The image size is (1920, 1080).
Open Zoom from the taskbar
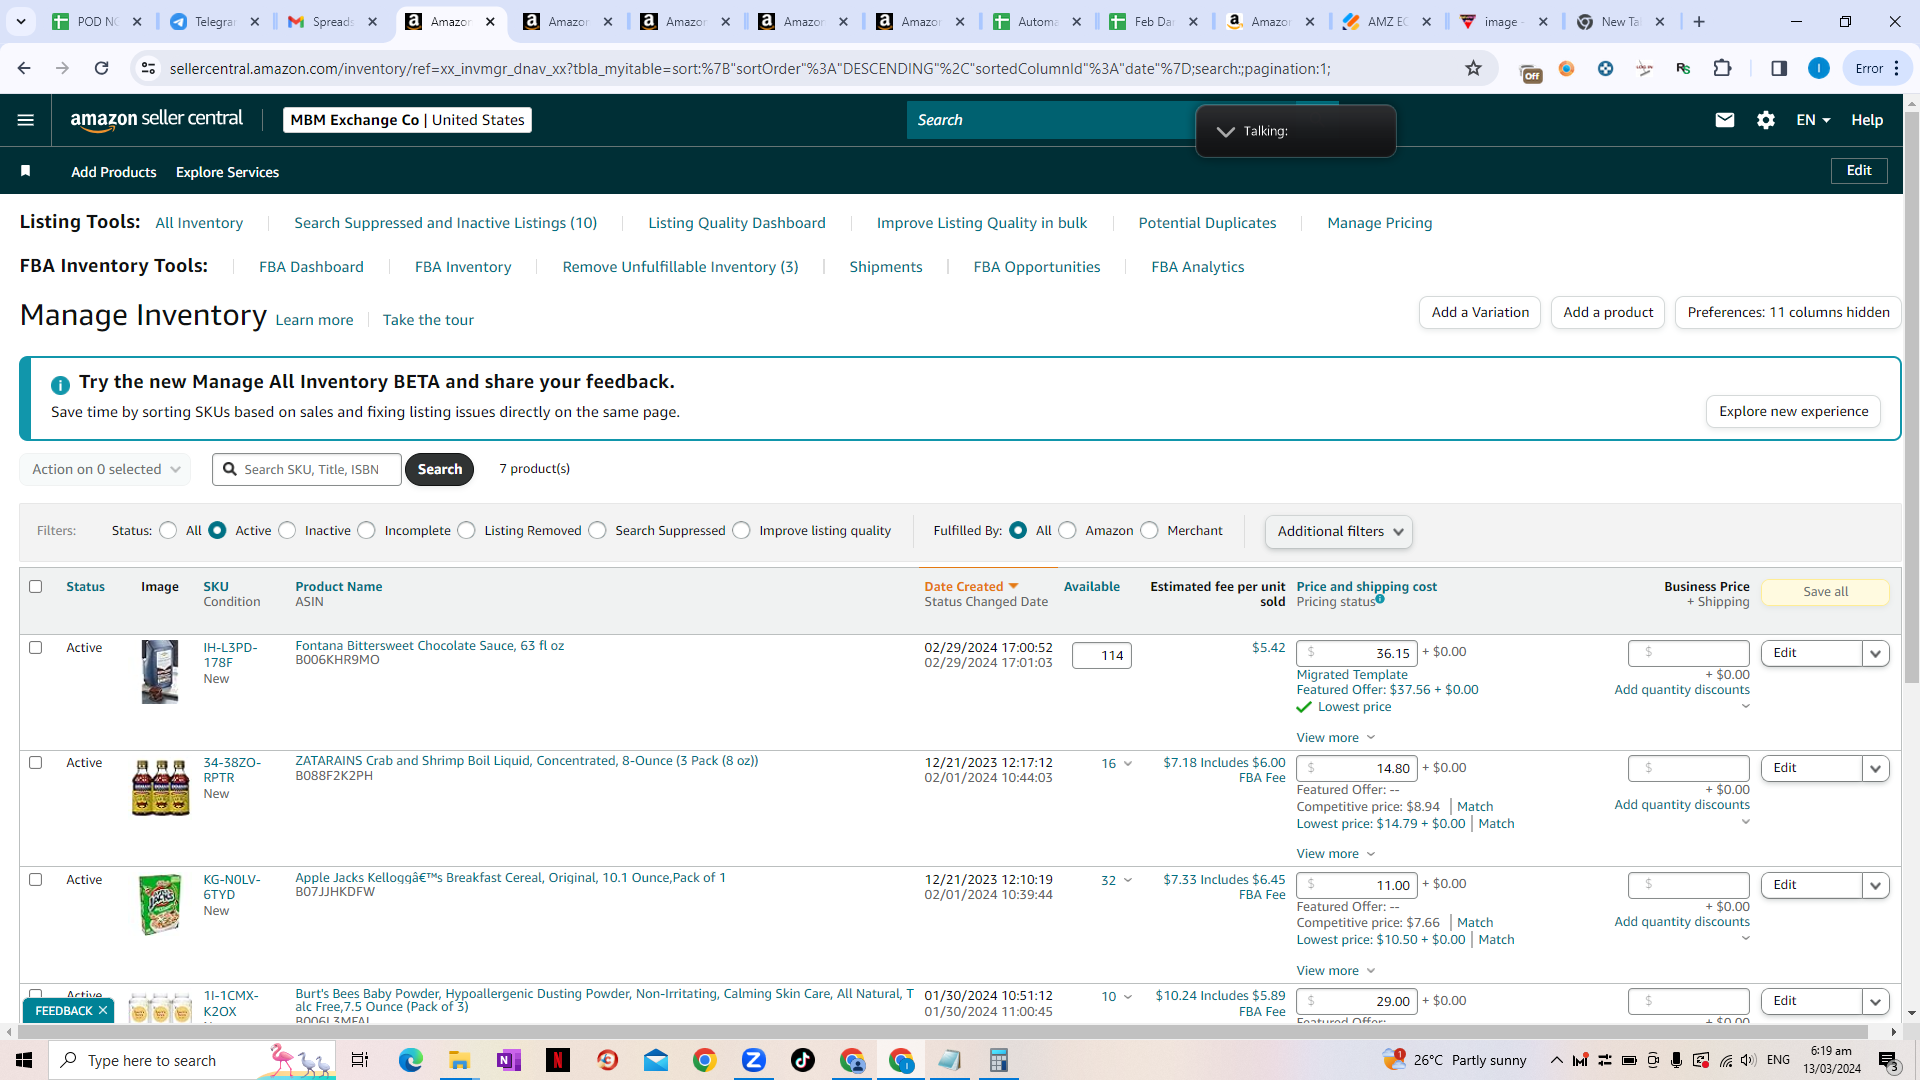click(x=754, y=1060)
